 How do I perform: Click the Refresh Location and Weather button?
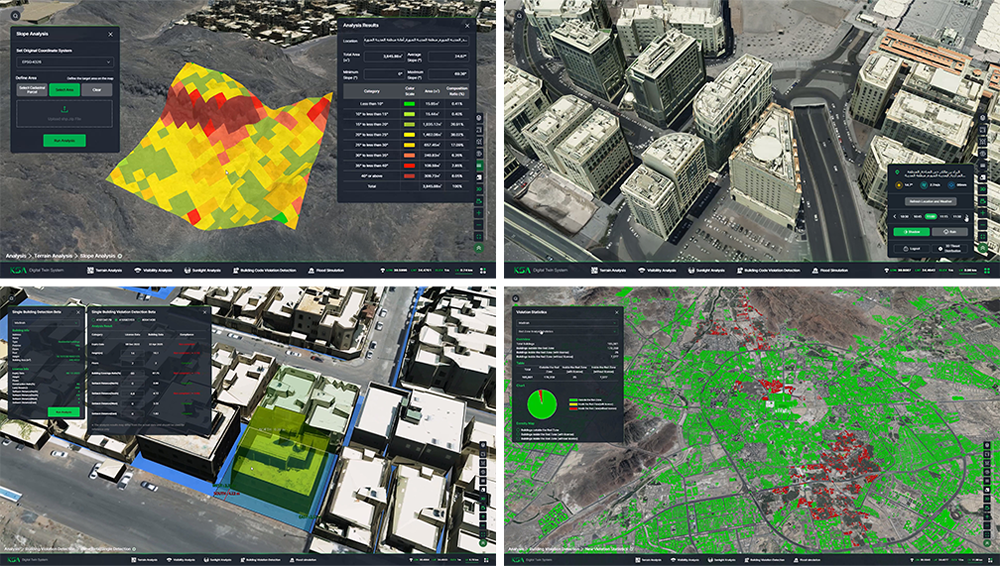click(x=929, y=200)
